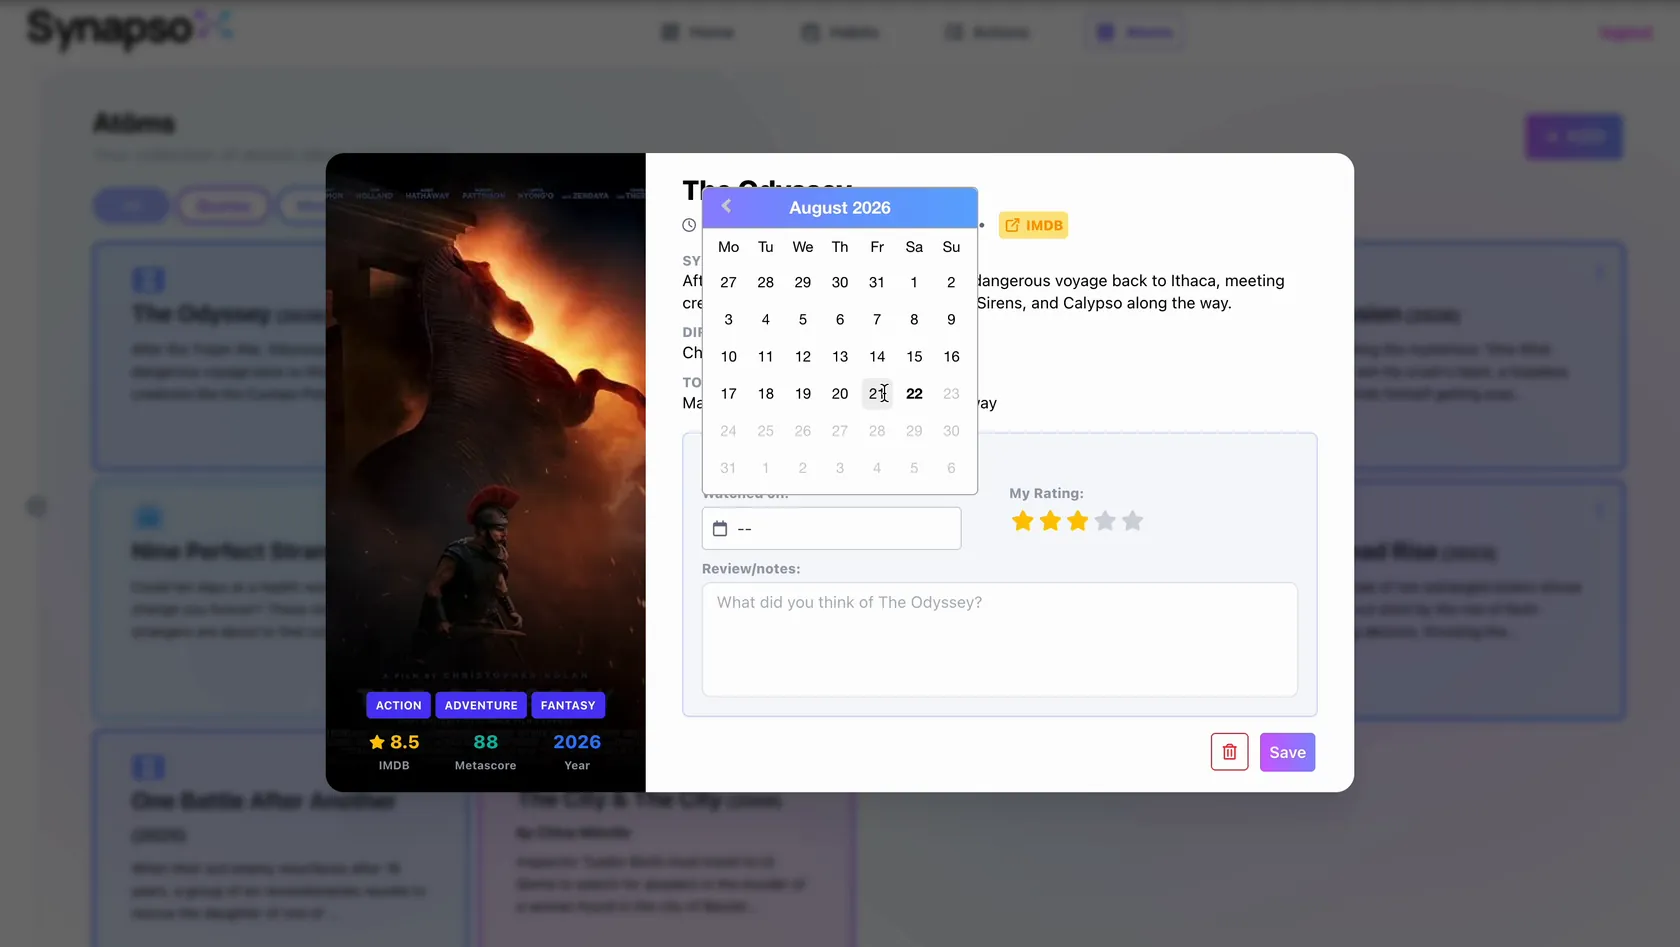
Task: Click the FANTASY genre tag
Action: click(x=568, y=705)
